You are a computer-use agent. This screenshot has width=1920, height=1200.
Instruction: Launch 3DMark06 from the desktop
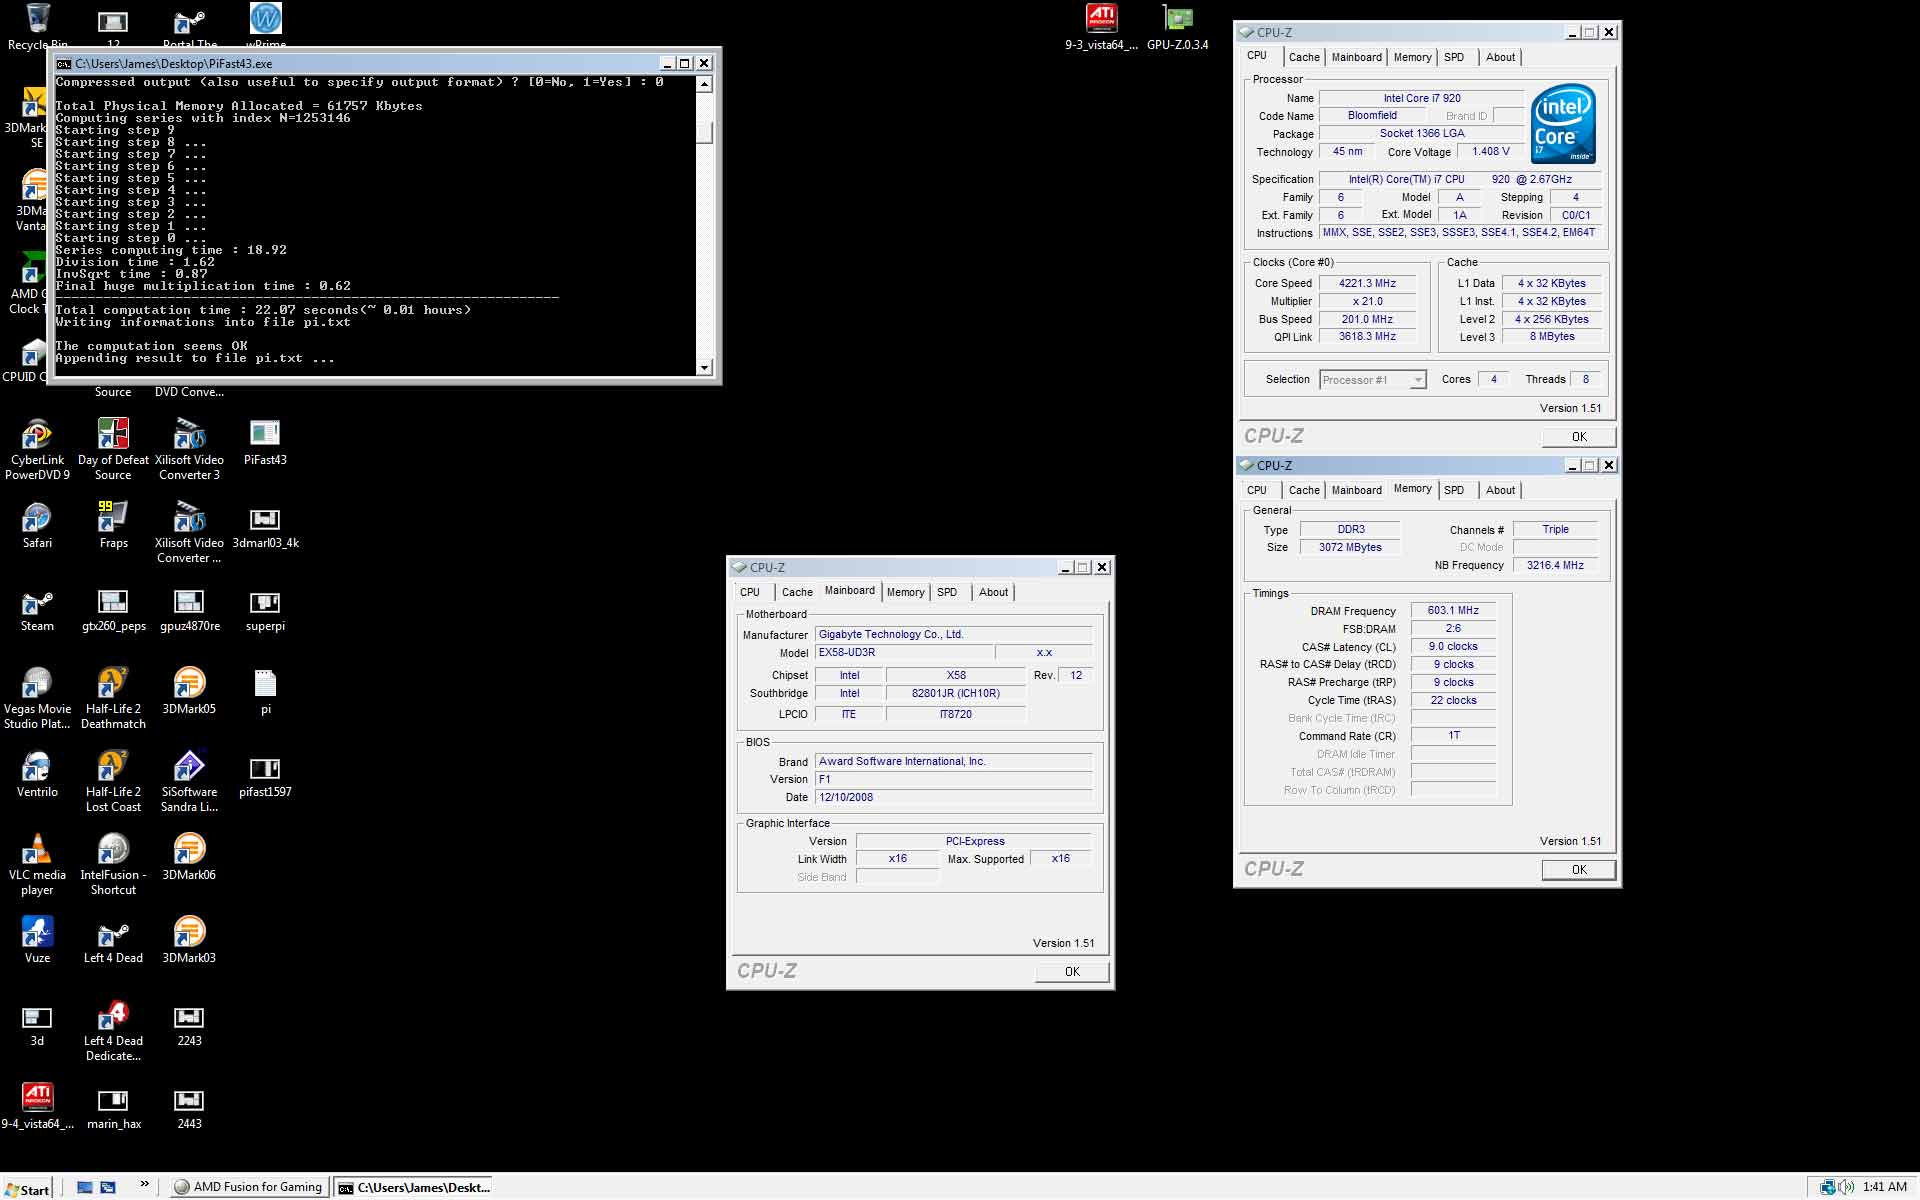[x=189, y=849]
